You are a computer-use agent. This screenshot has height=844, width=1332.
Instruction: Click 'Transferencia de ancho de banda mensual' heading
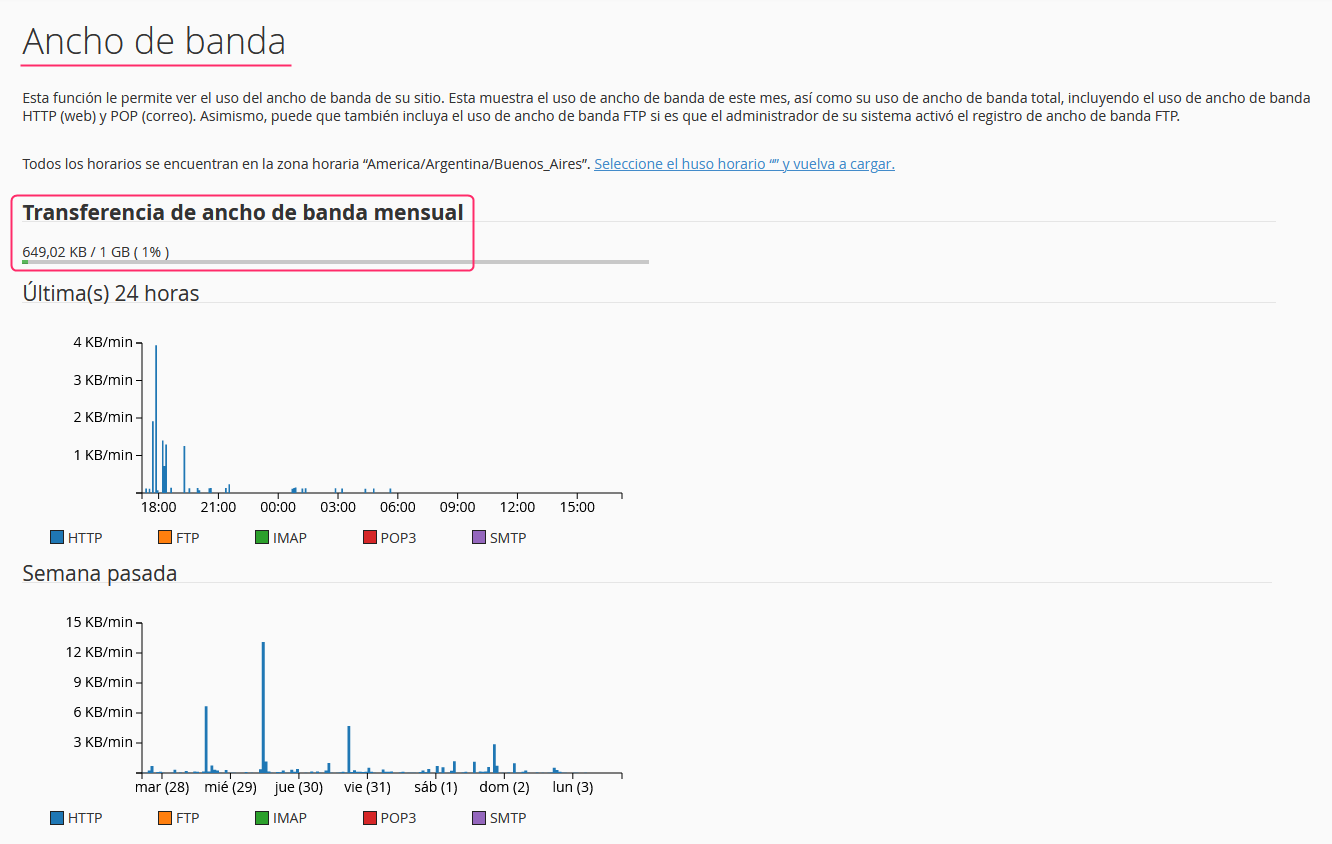[x=243, y=212]
